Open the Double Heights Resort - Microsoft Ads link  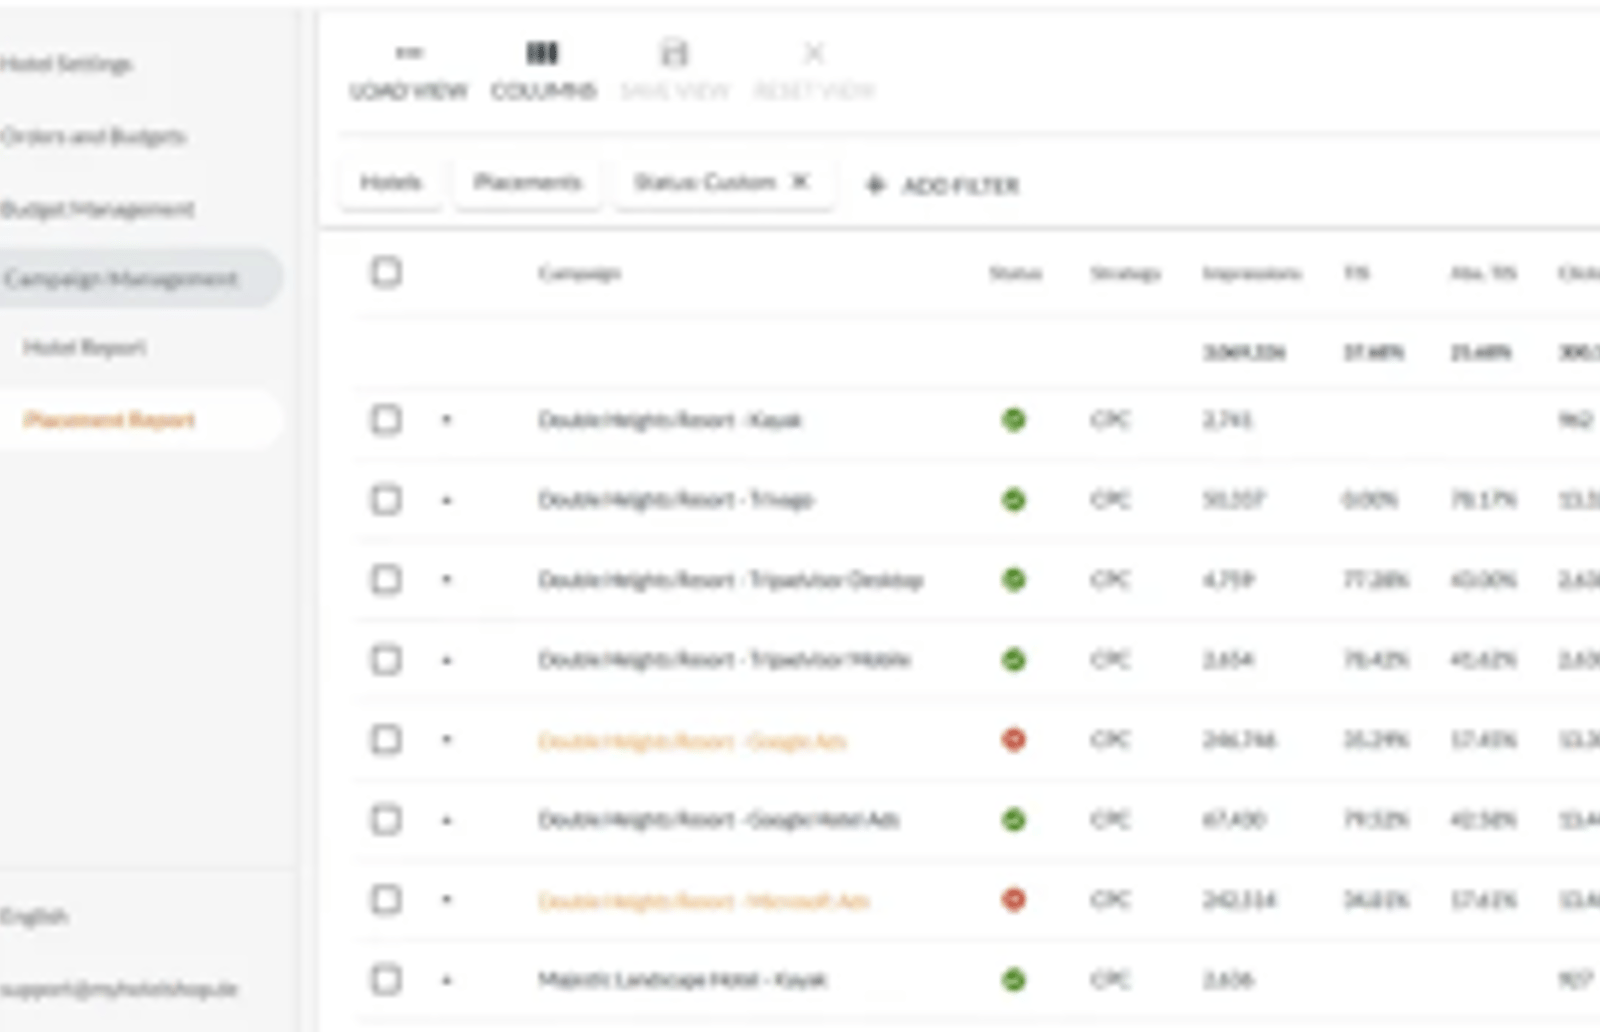tap(703, 901)
